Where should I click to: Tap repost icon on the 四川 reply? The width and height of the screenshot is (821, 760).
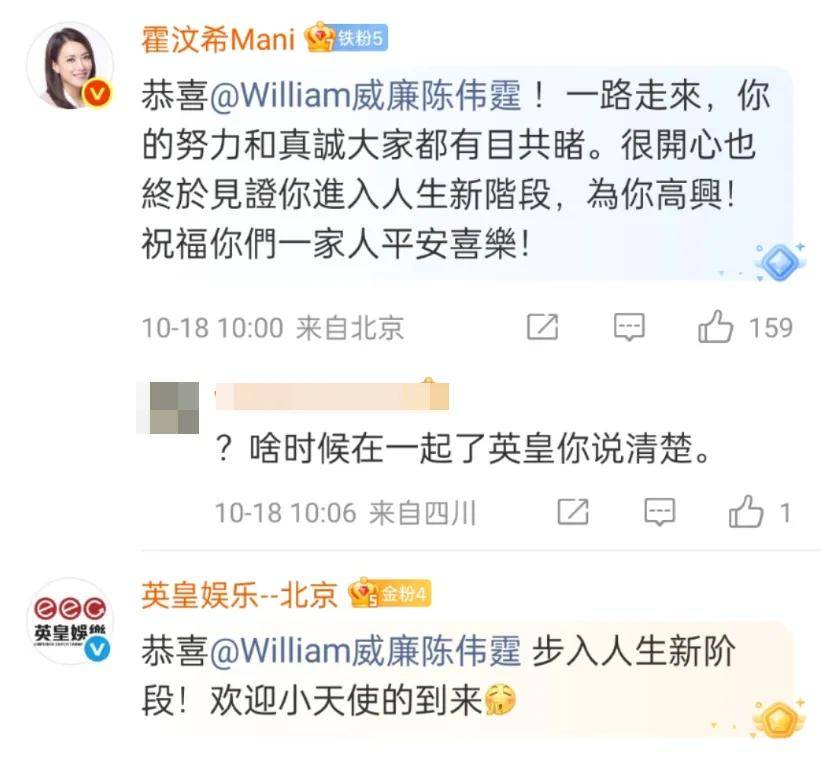click(x=573, y=512)
